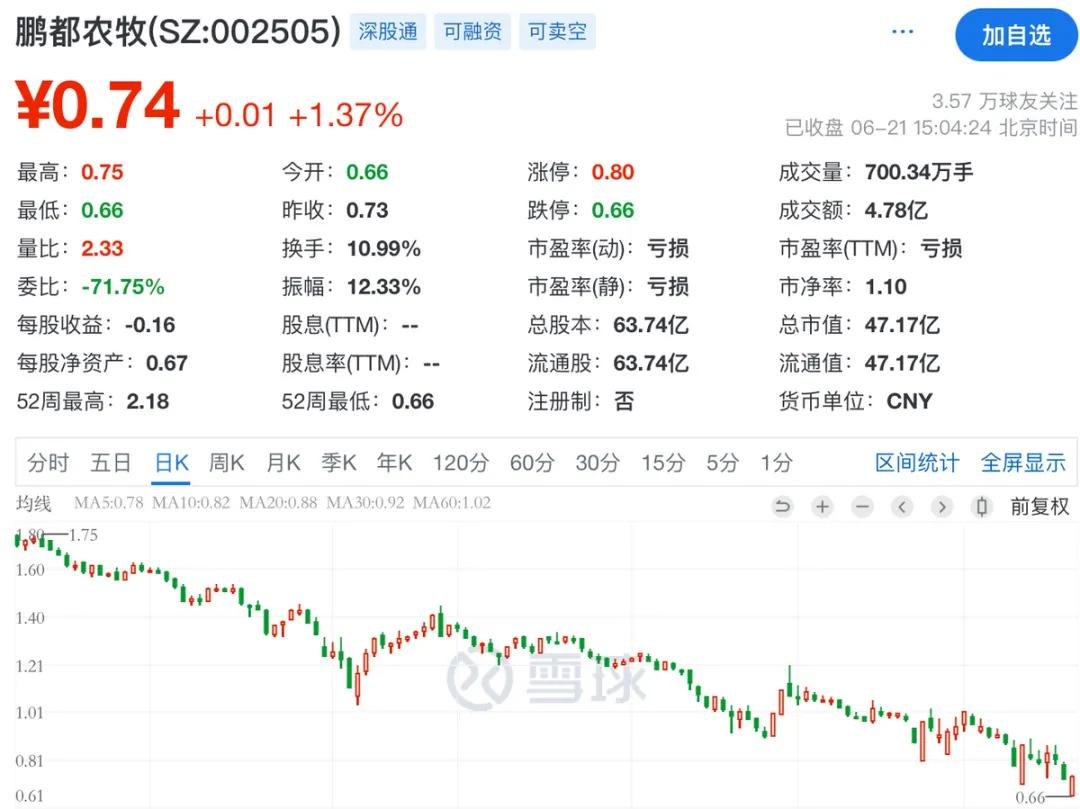Switch to the 5分 interval
Screen dimensions: 1080x809
point(723,463)
